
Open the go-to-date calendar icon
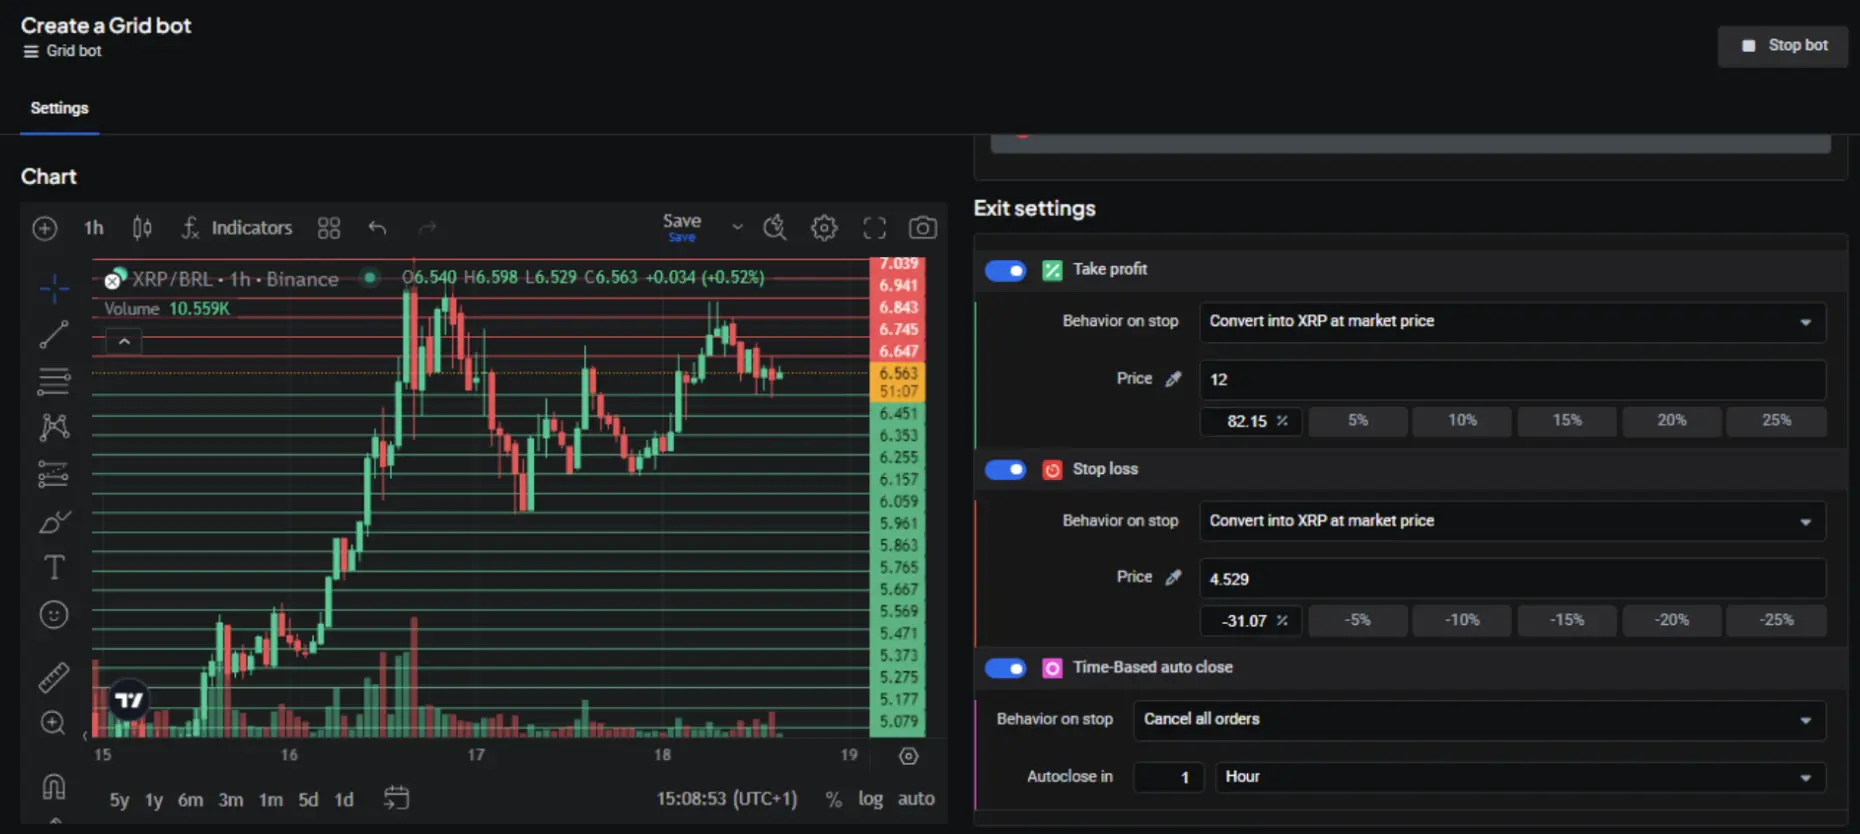397,798
